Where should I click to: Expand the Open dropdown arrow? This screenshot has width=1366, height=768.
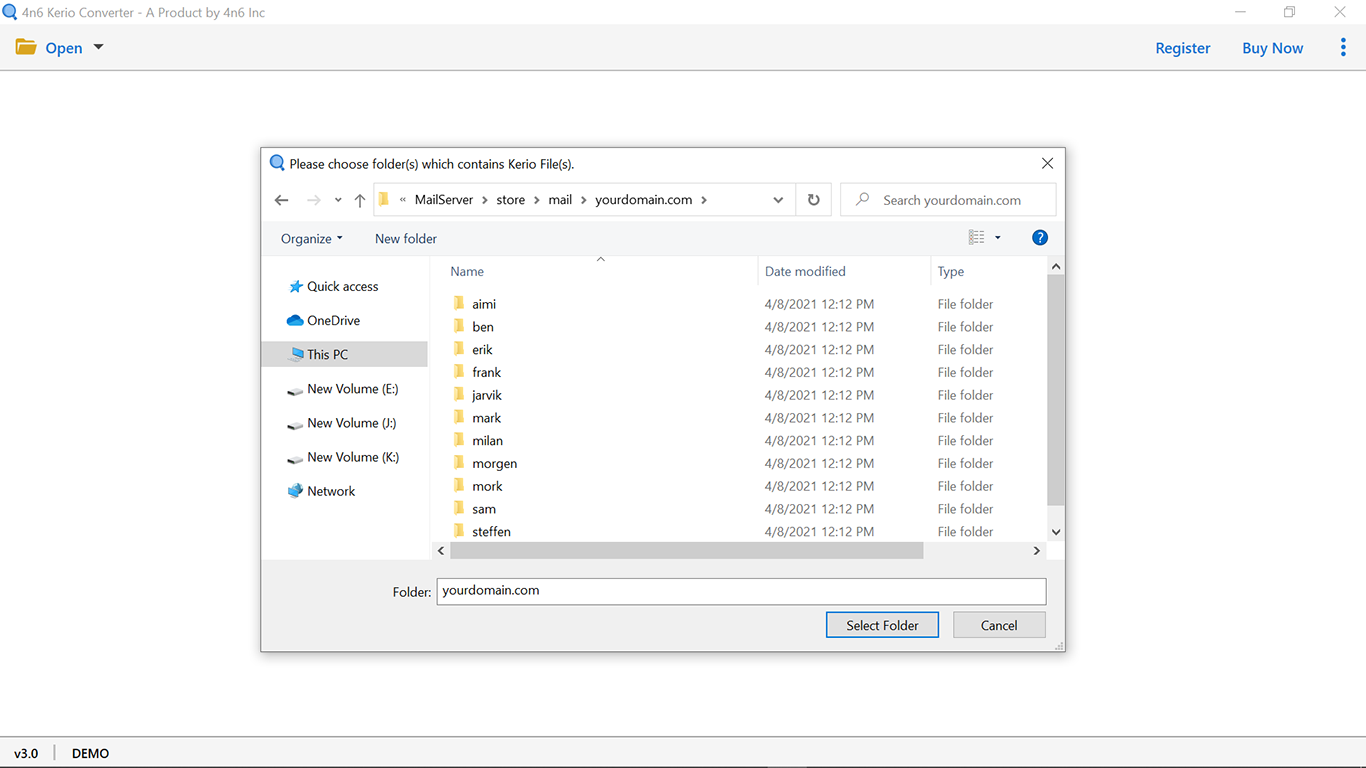98,47
